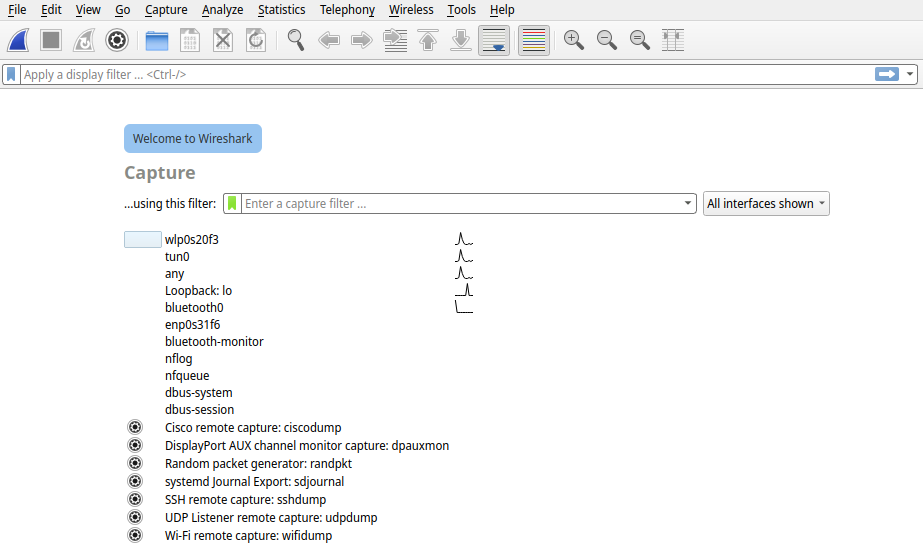This screenshot has width=923, height=558.
Task: Reset text to normal size icon
Action: tap(640, 40)
